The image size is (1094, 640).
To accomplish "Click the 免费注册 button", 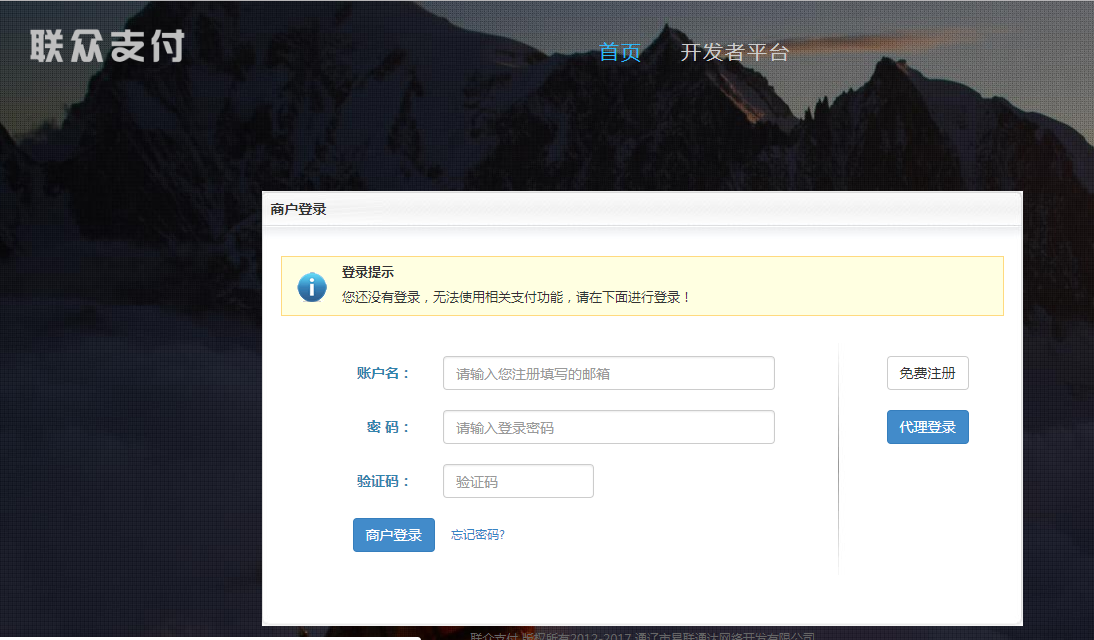I will [x=927, y=373].
